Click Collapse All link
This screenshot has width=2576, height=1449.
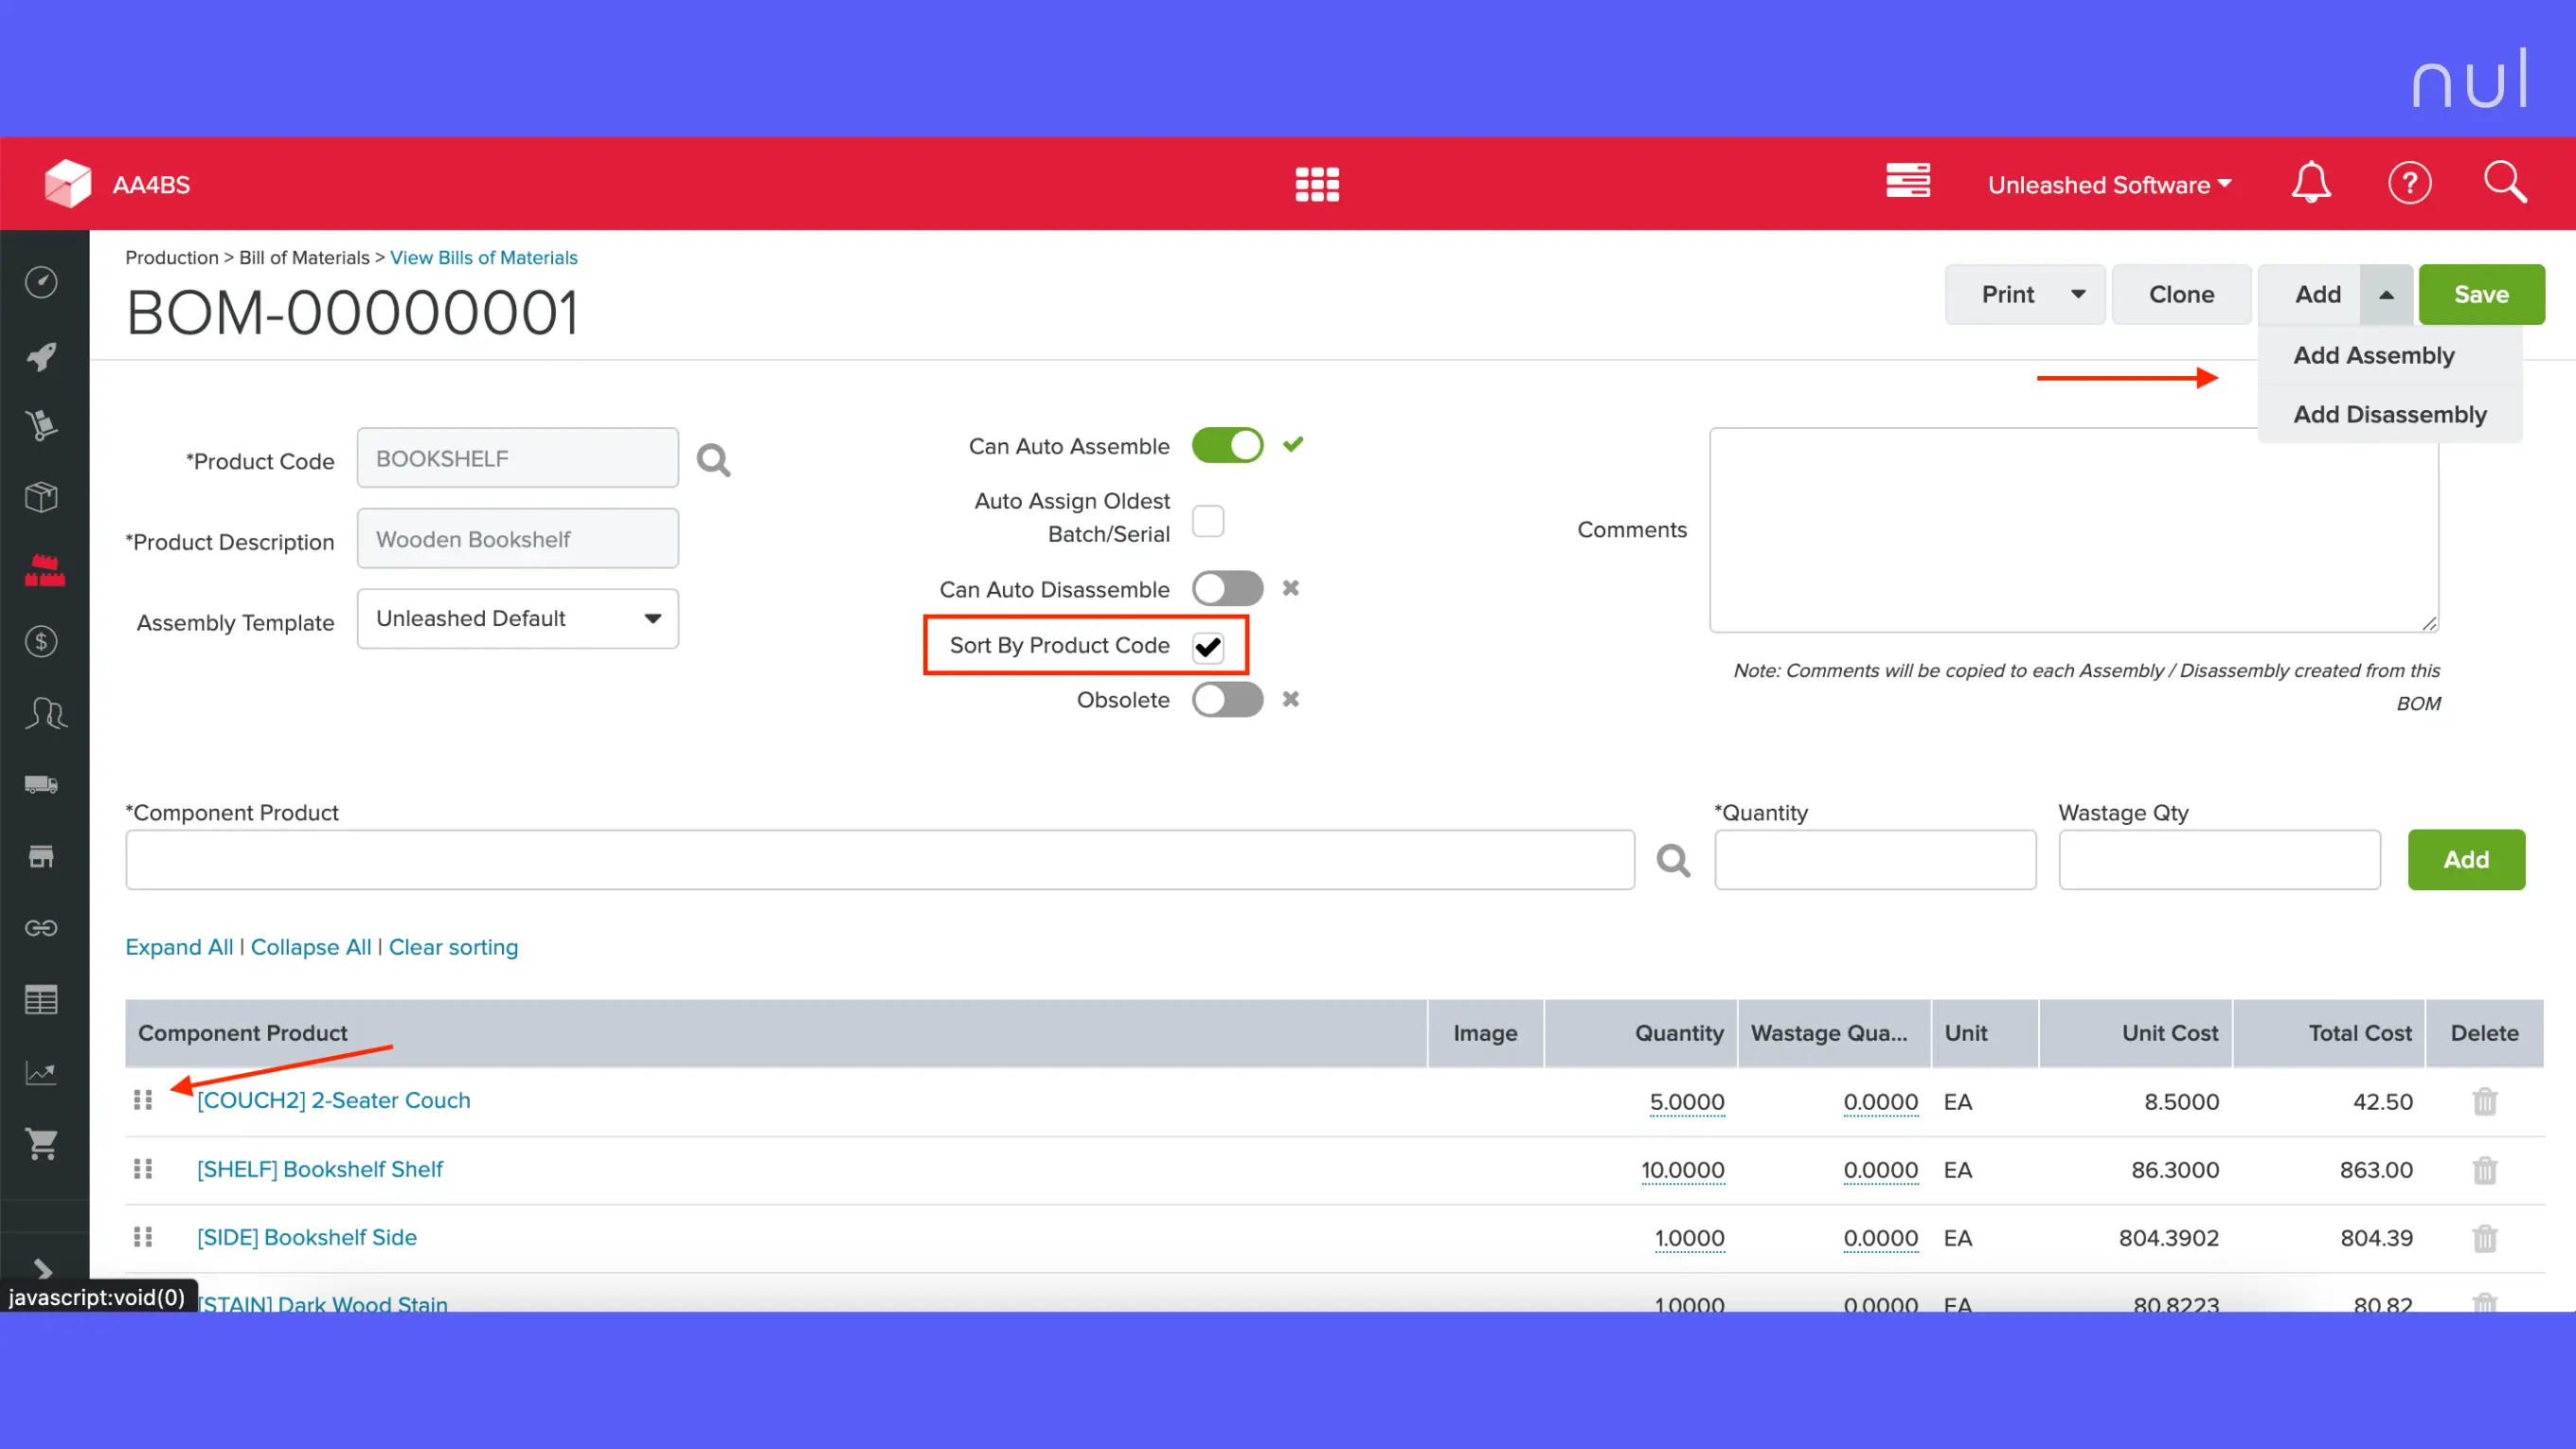pos(311,947)
